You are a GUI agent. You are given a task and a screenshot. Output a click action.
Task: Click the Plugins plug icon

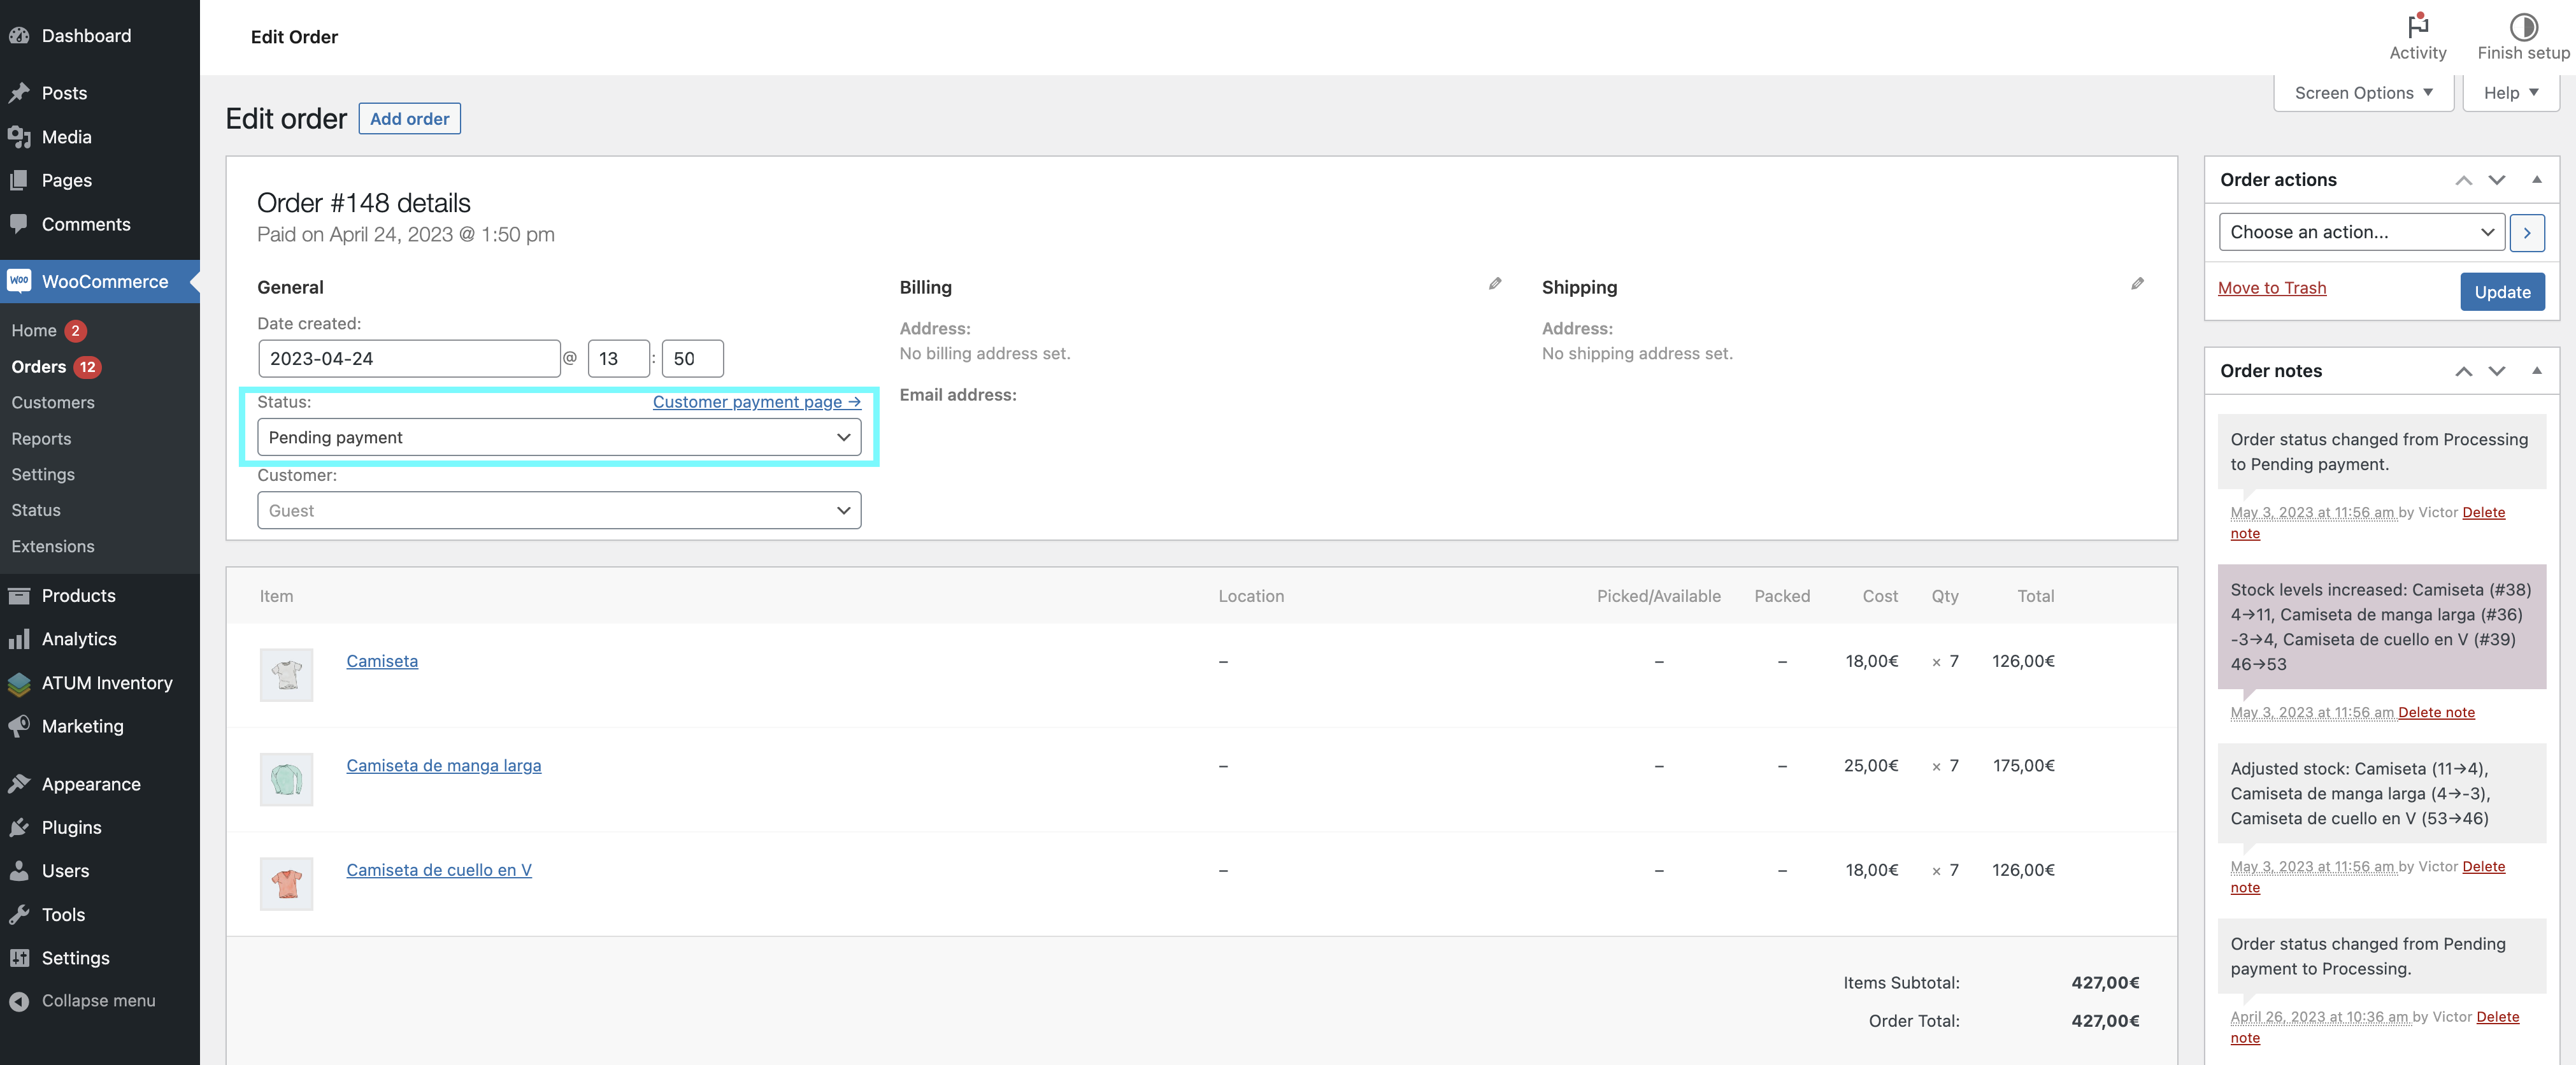(x=19, y=828)
